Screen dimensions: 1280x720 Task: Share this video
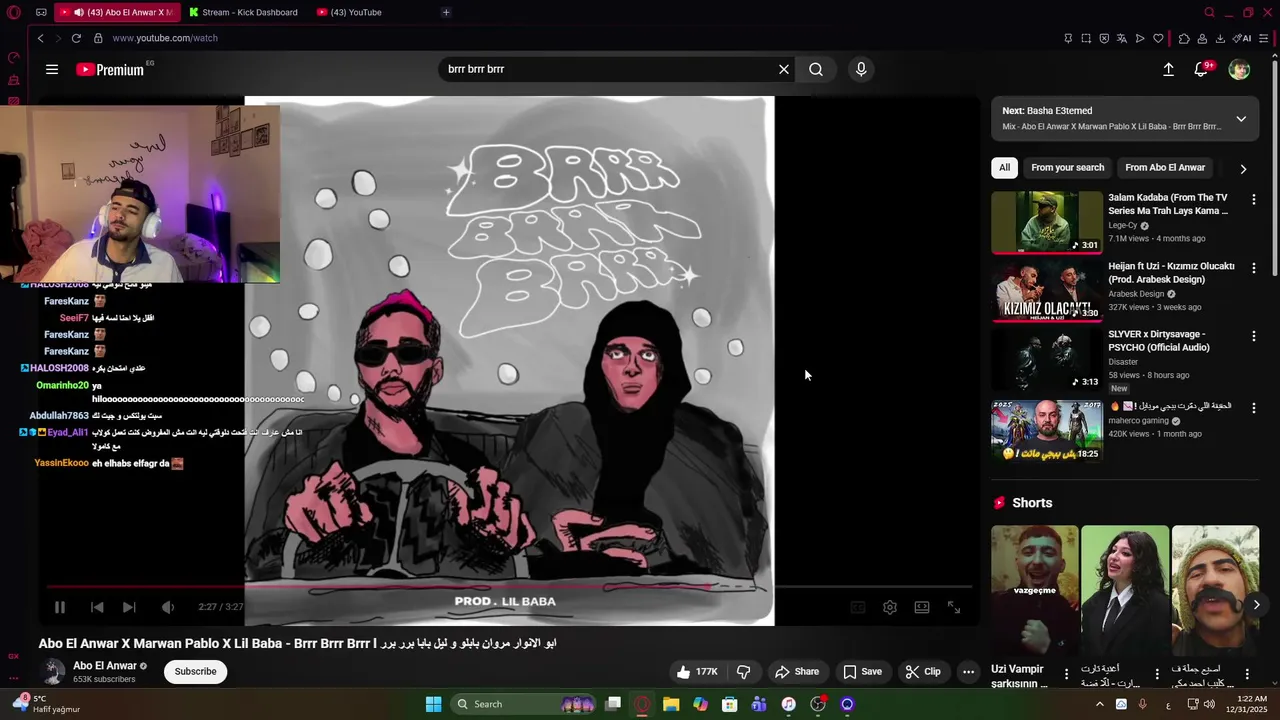(x=797, y=672)
